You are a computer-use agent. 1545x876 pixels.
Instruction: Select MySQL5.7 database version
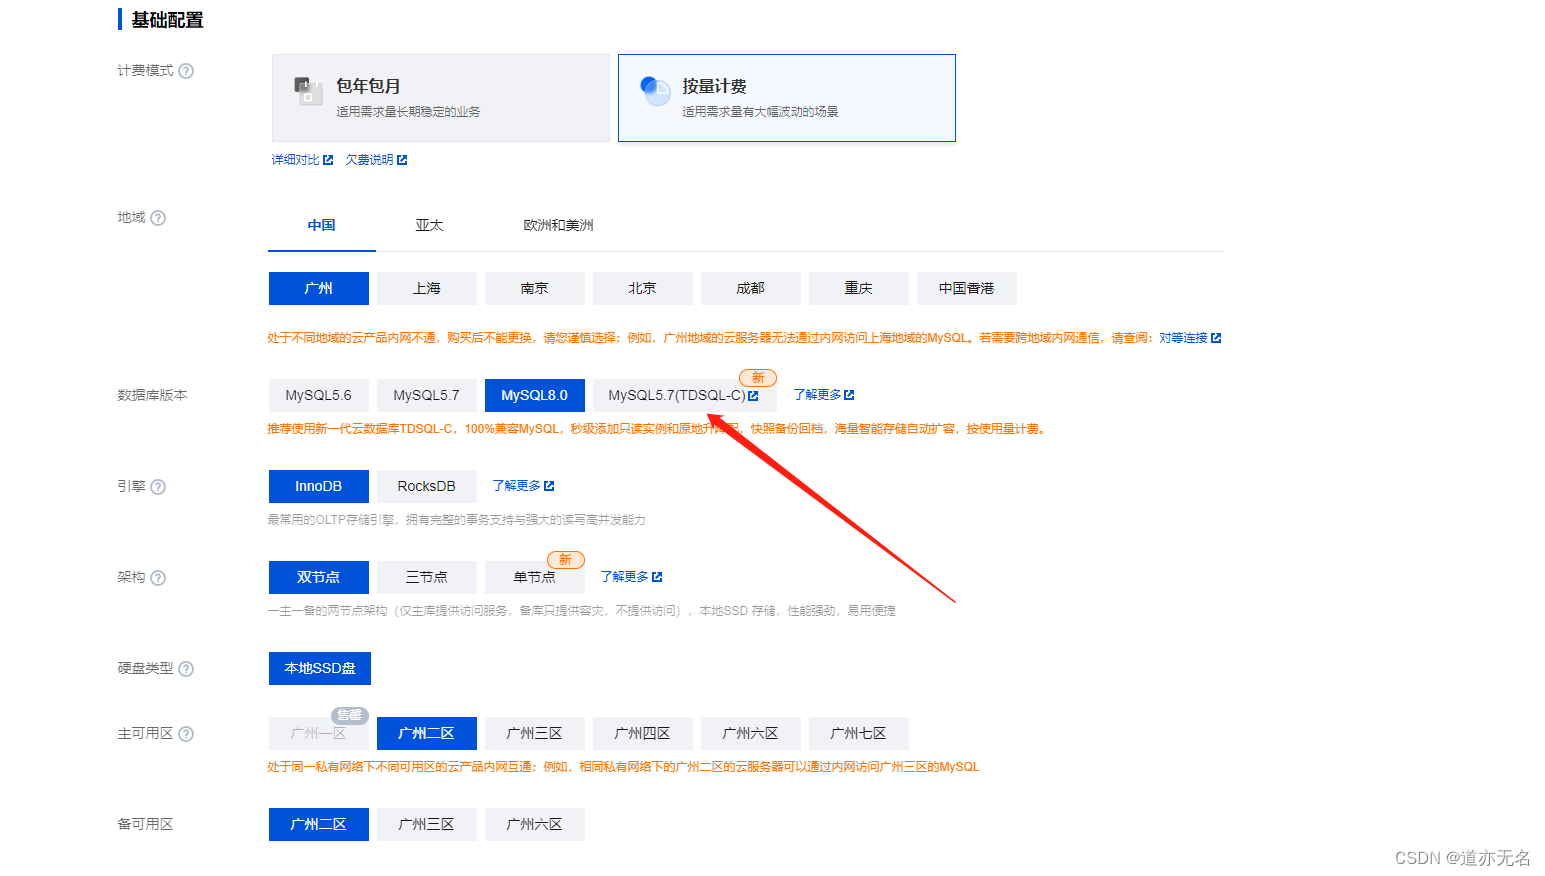(427, 395)
